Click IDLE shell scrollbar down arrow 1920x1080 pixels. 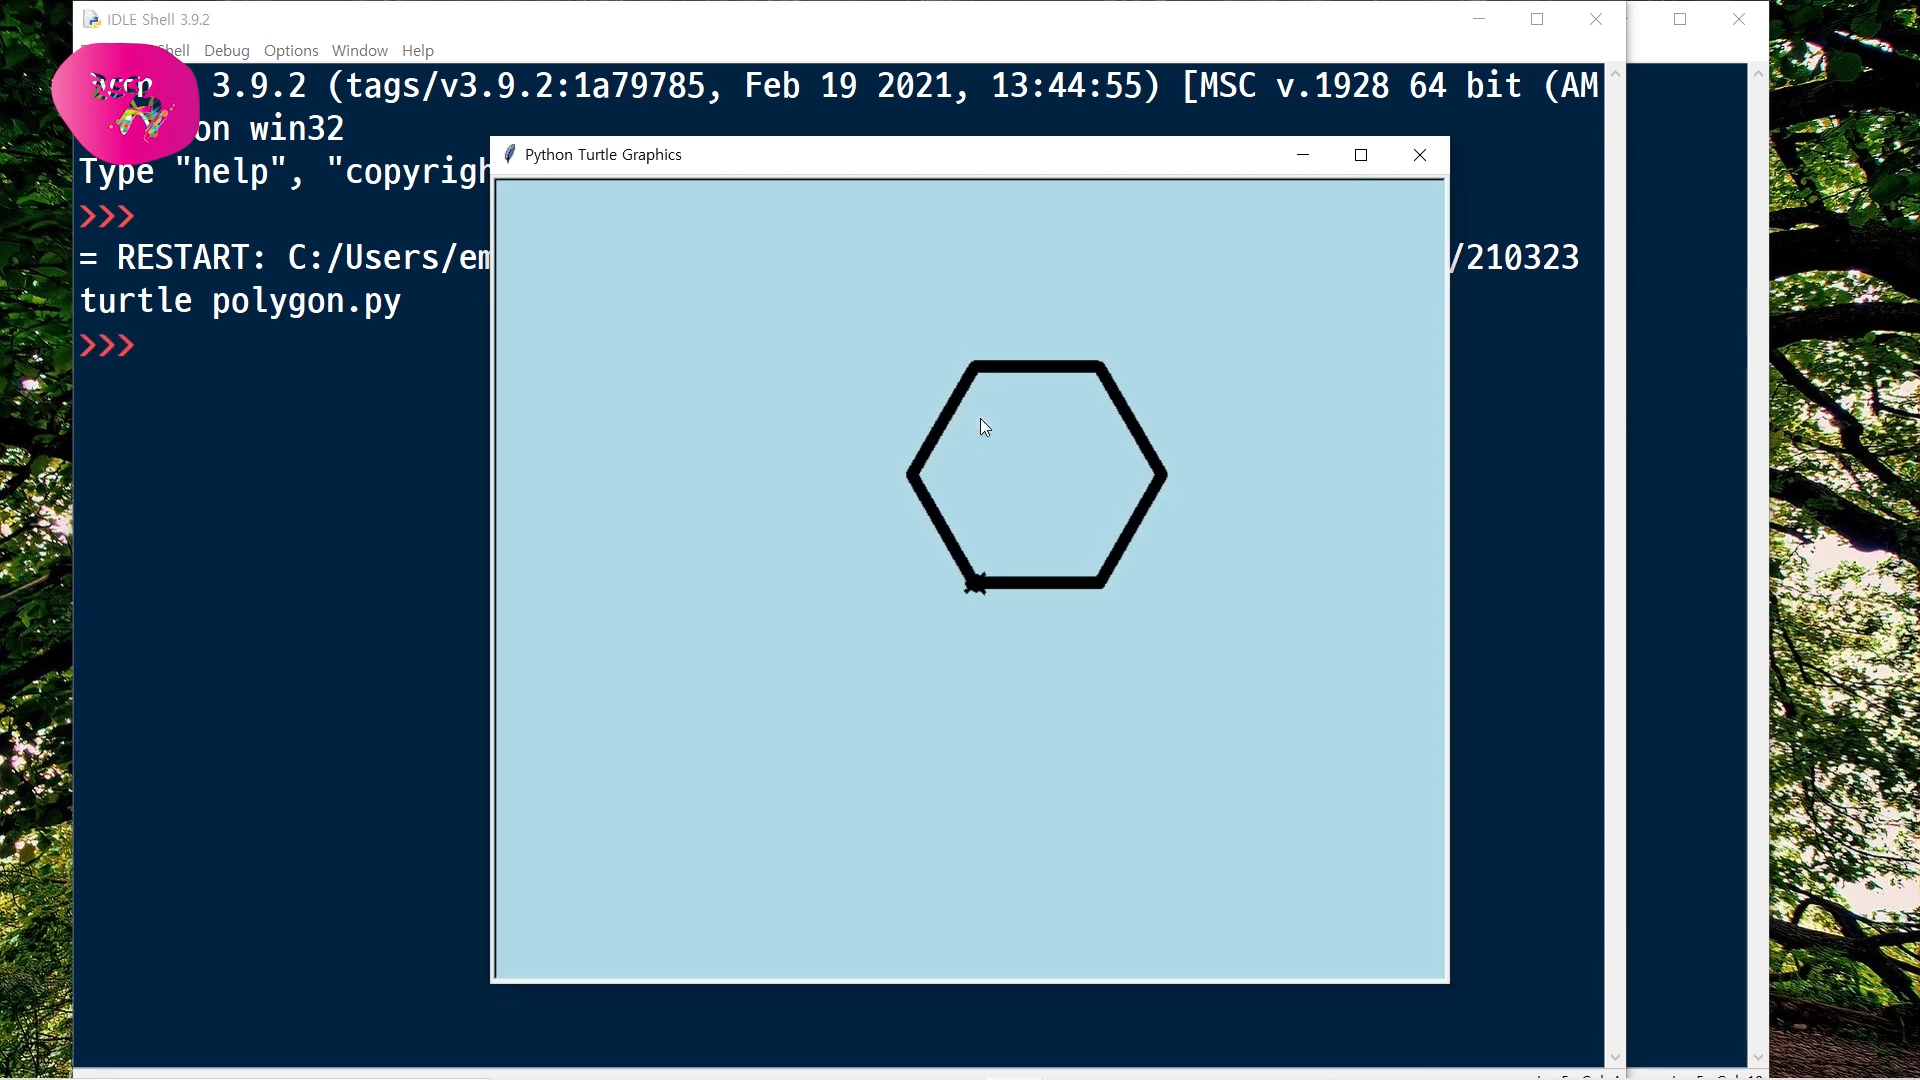coord(1615,1057)
